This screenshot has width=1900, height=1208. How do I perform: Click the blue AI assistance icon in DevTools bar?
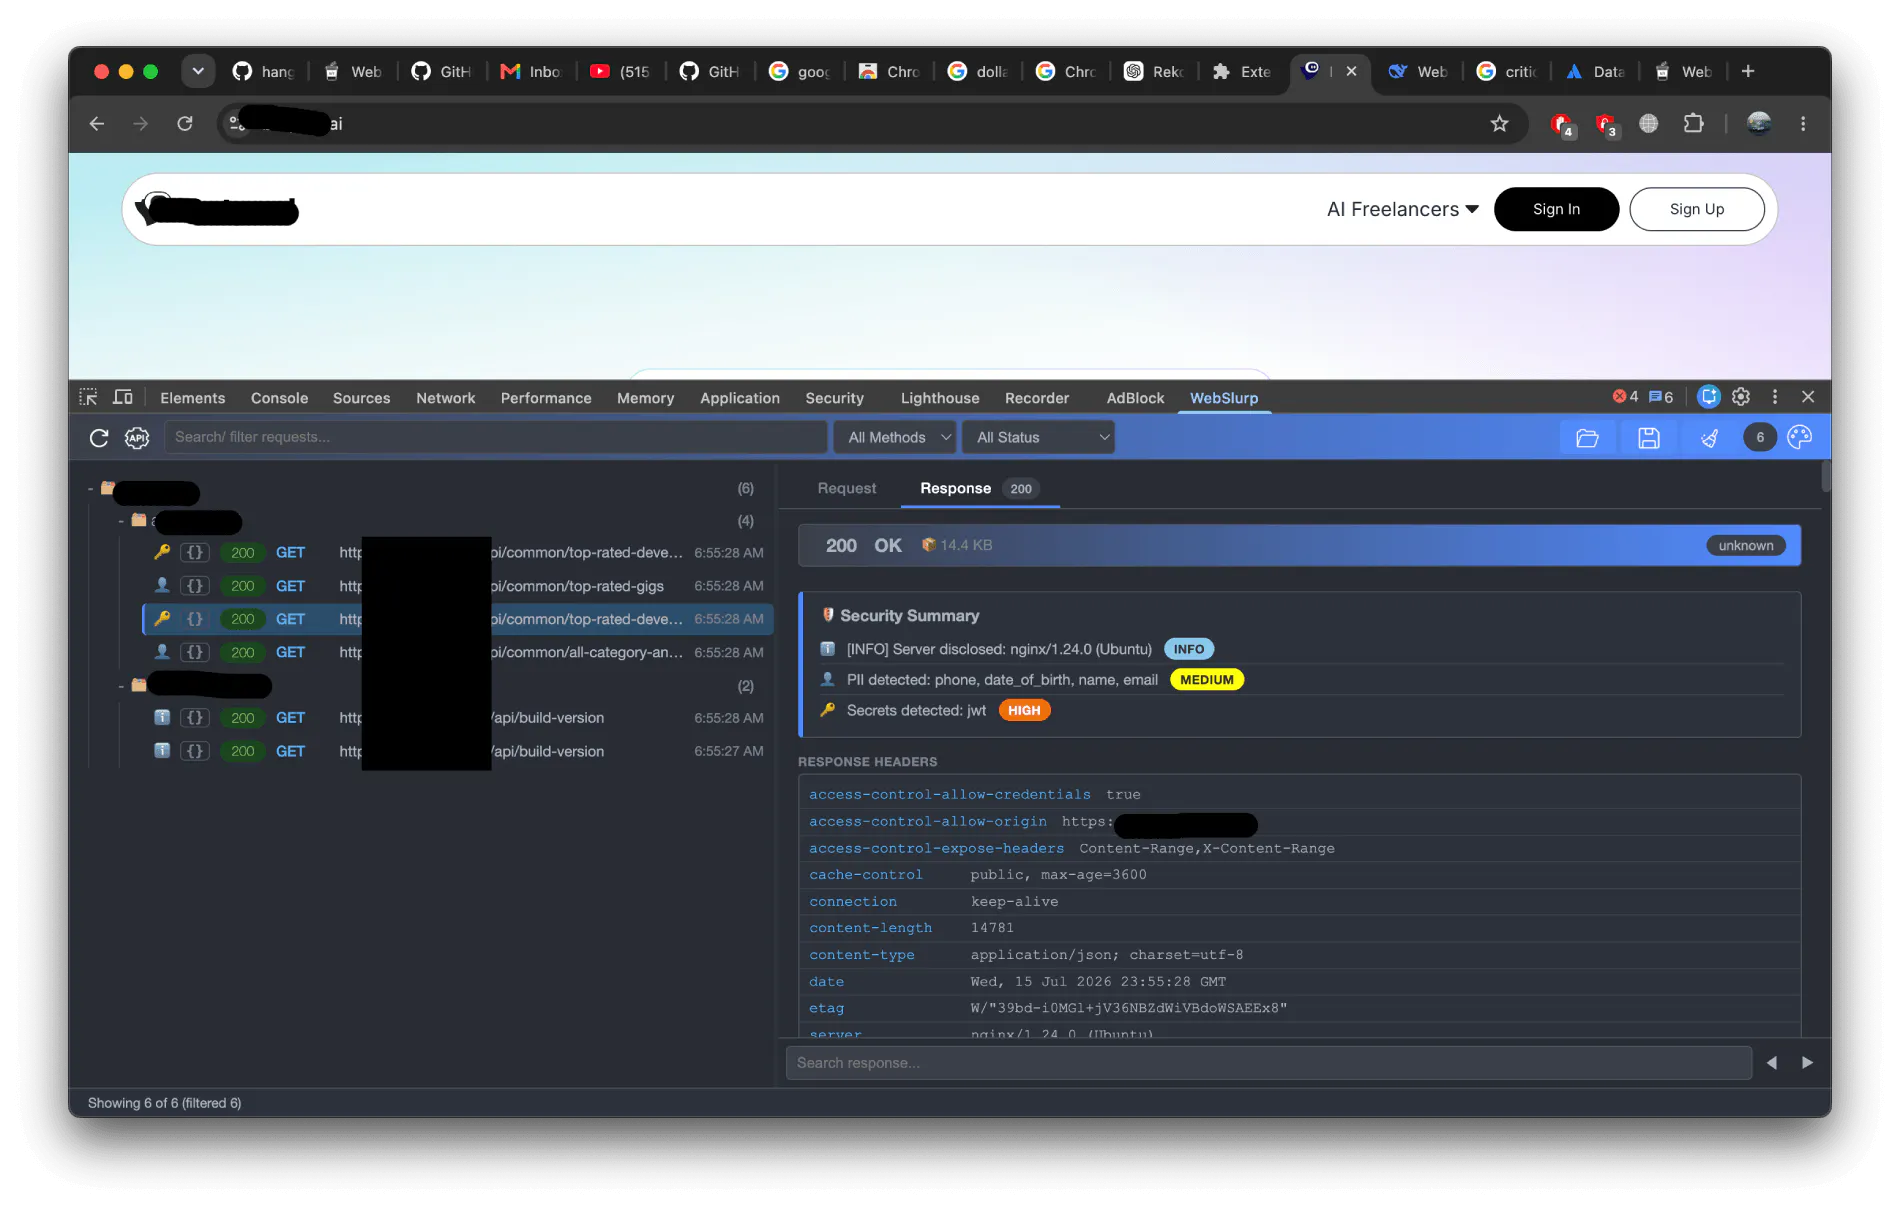[x=1709, y=397]
